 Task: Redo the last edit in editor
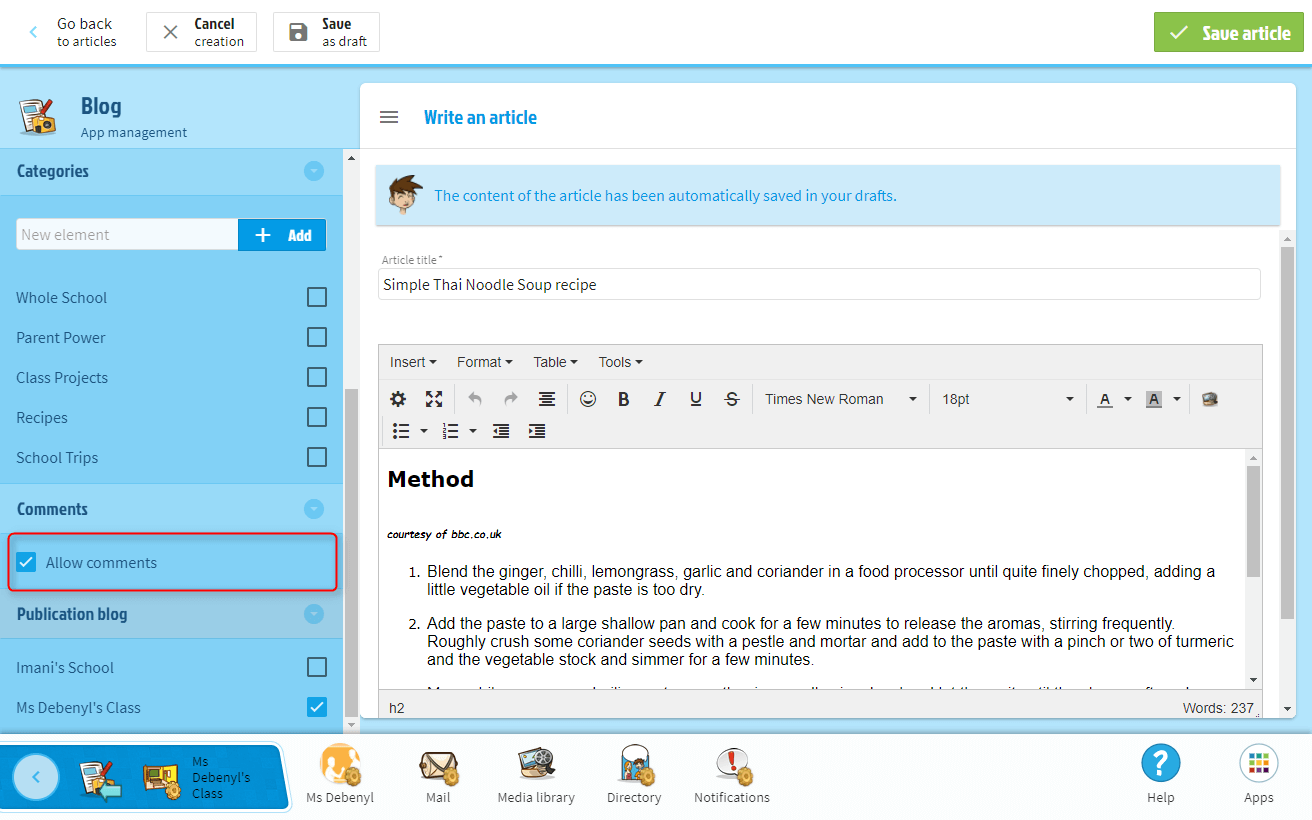(x=511, y=399)
